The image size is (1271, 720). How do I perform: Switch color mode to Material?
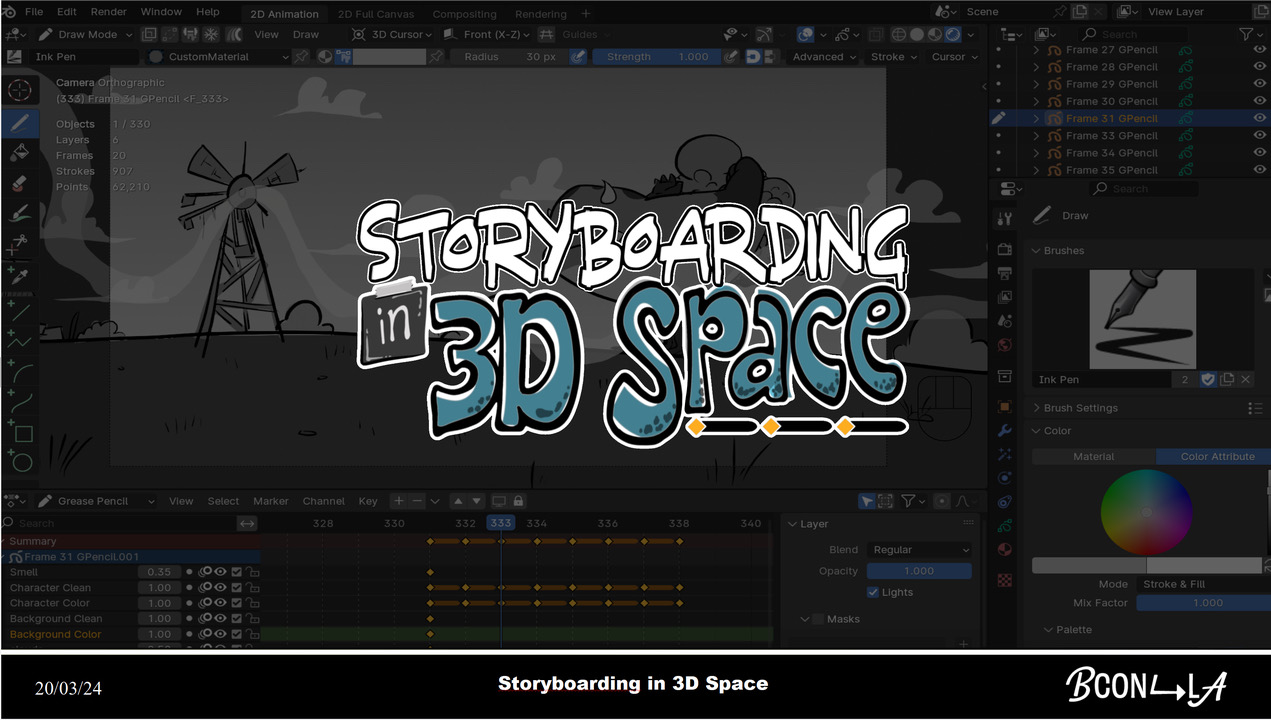coord(1093,456)
